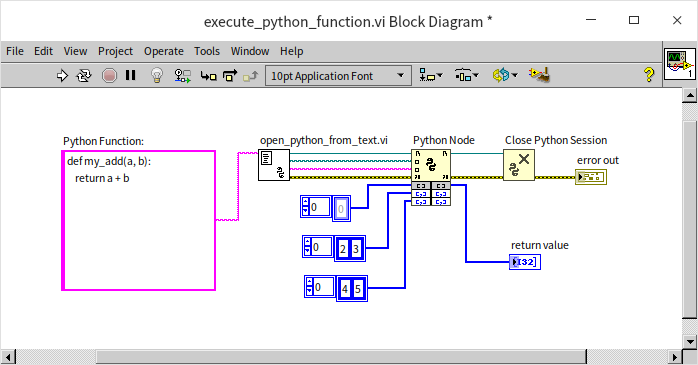Expand the Reorder dropdown
This screenshot has height=365, width=698.
(x=505, y=76)
